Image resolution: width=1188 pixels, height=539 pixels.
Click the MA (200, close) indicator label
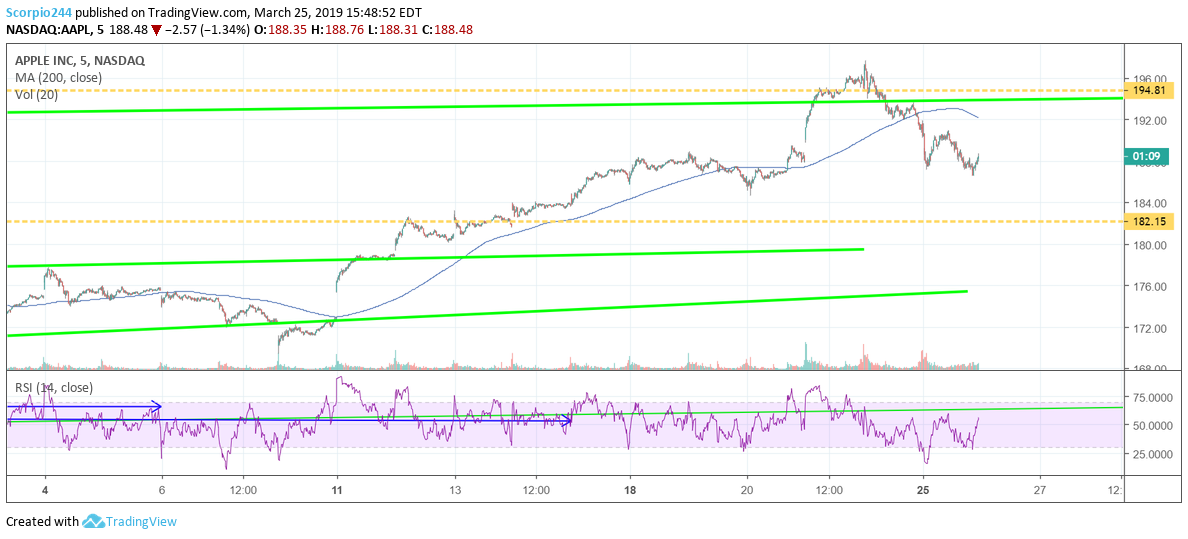(58, 77)
